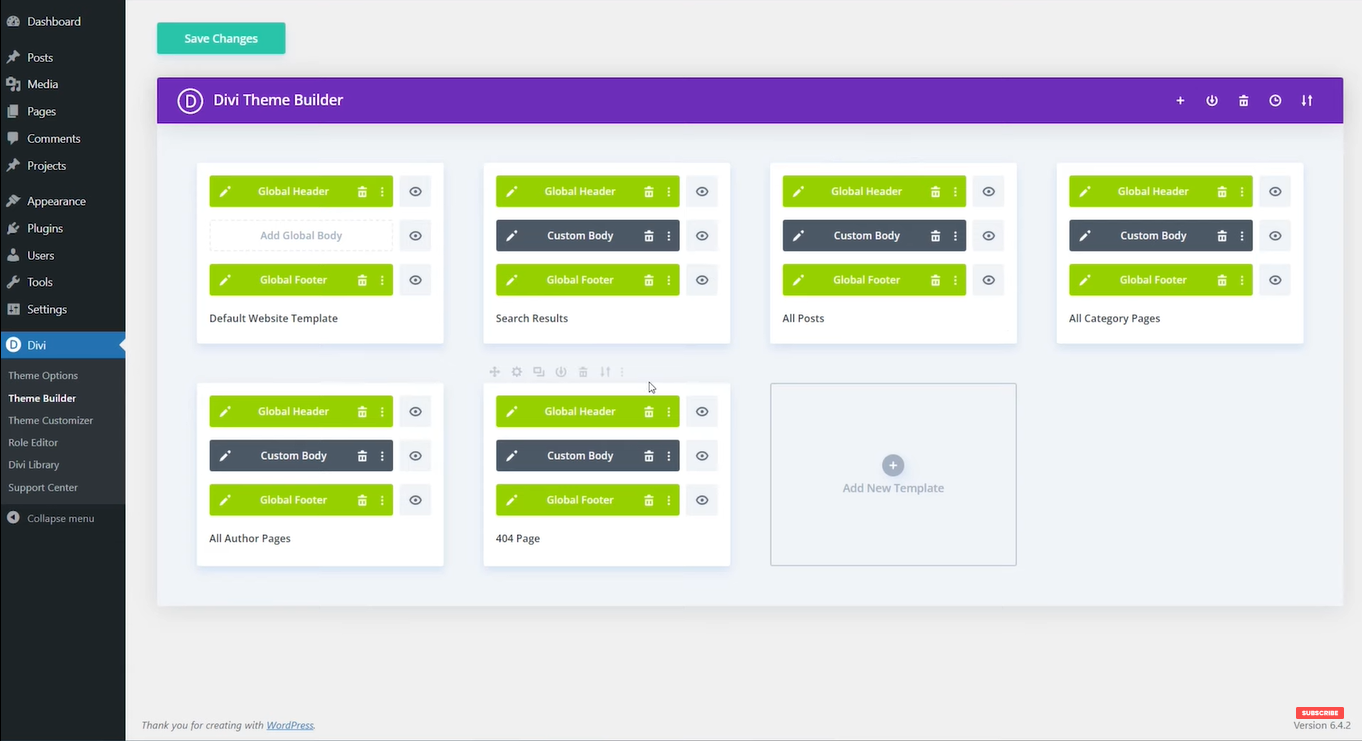Hide Global Header in Default Website Template

pos(415,192)
